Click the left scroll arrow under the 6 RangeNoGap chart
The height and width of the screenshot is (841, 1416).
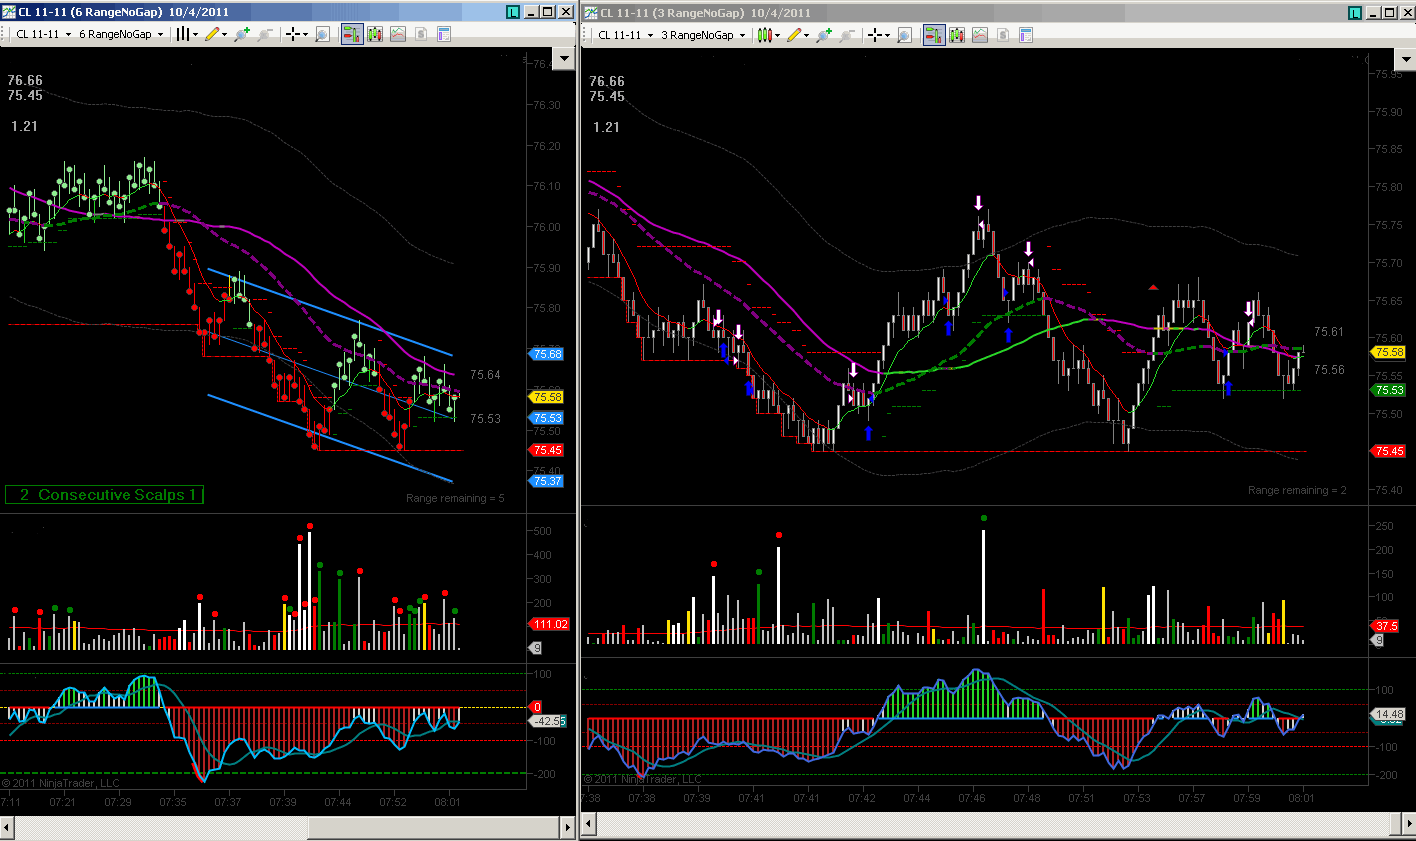tap(8, 827)
